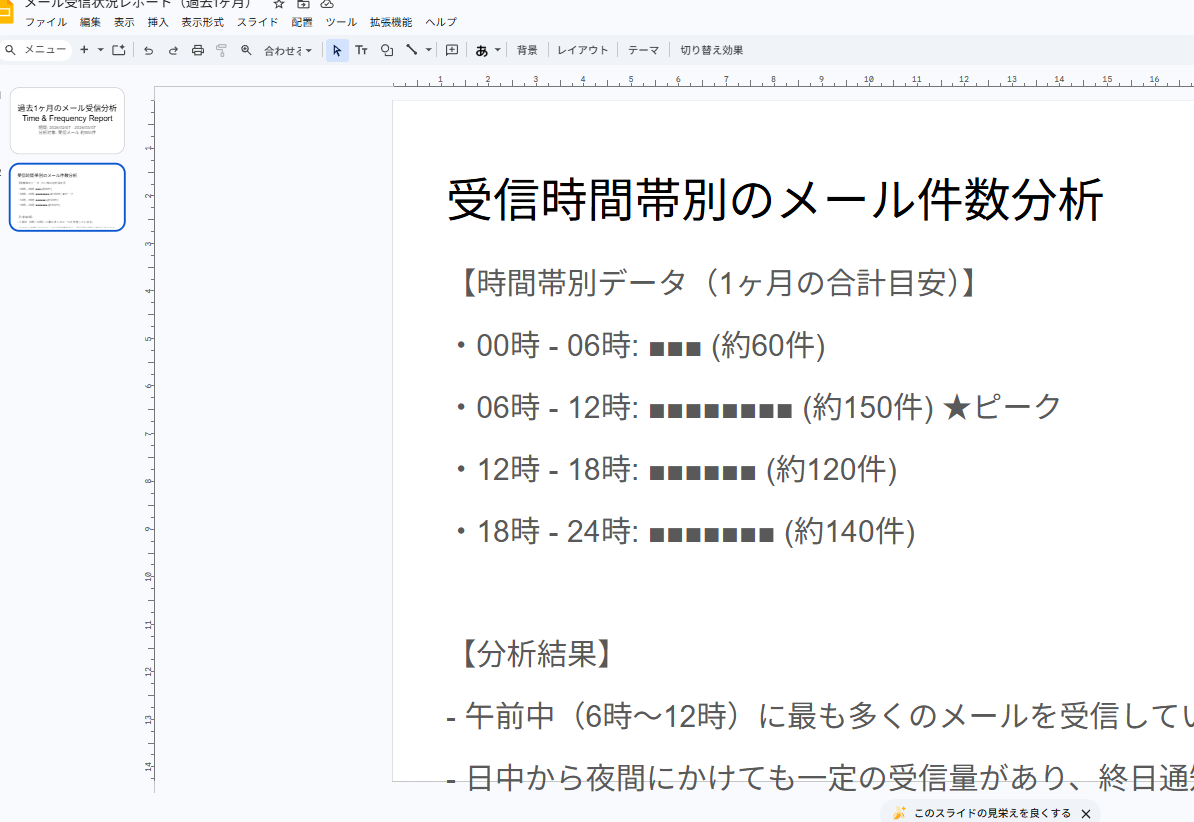1194x822 pixels.
Task: Open the 挿入 menu
Action: (158, 22)
